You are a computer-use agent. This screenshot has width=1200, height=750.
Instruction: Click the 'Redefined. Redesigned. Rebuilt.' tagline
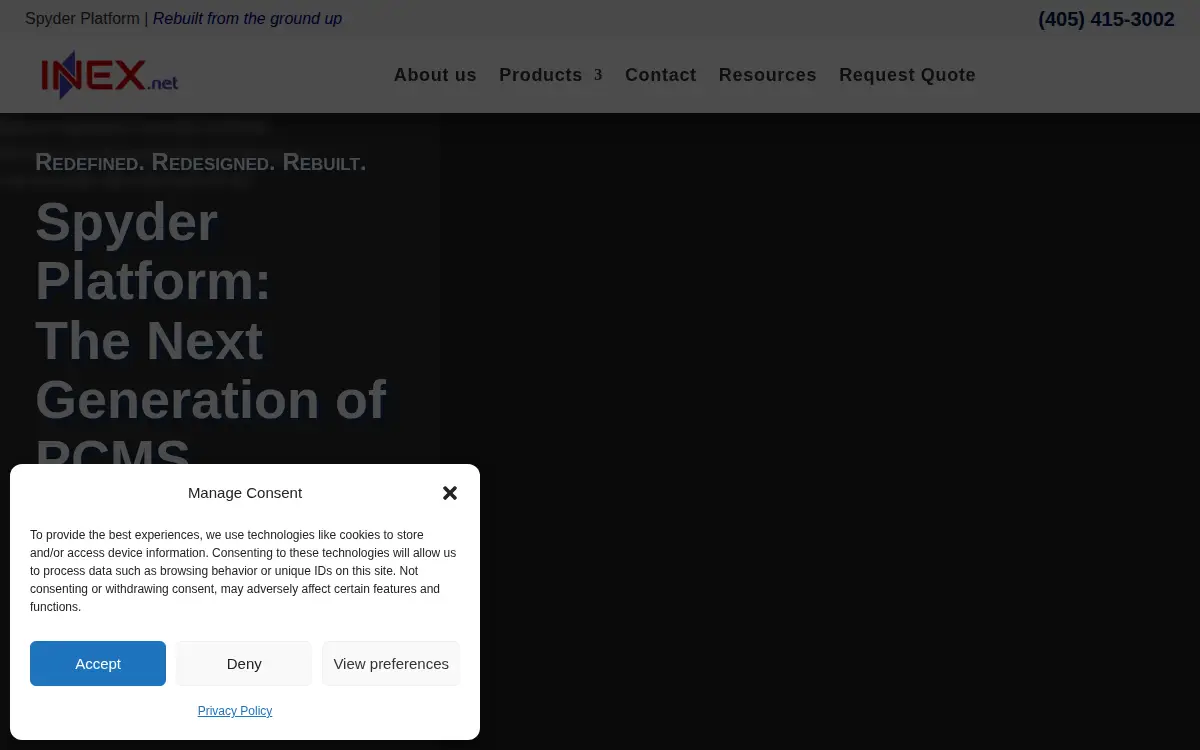(200, 162)
